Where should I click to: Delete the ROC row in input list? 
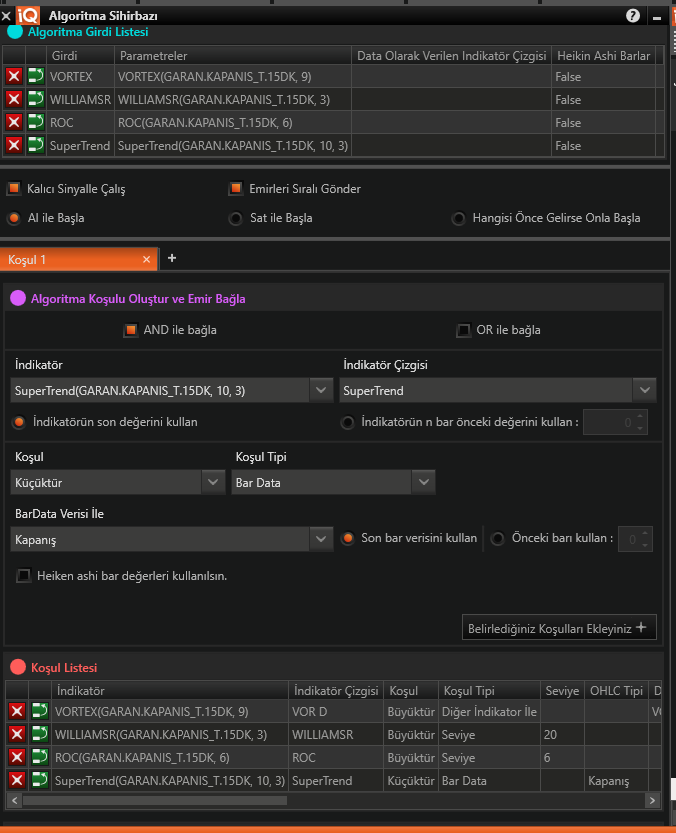click(x=14, y=122)
